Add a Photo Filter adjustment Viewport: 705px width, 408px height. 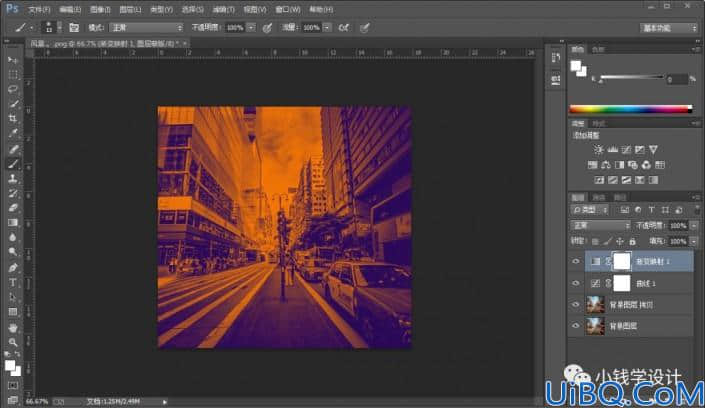pos(633,165)
